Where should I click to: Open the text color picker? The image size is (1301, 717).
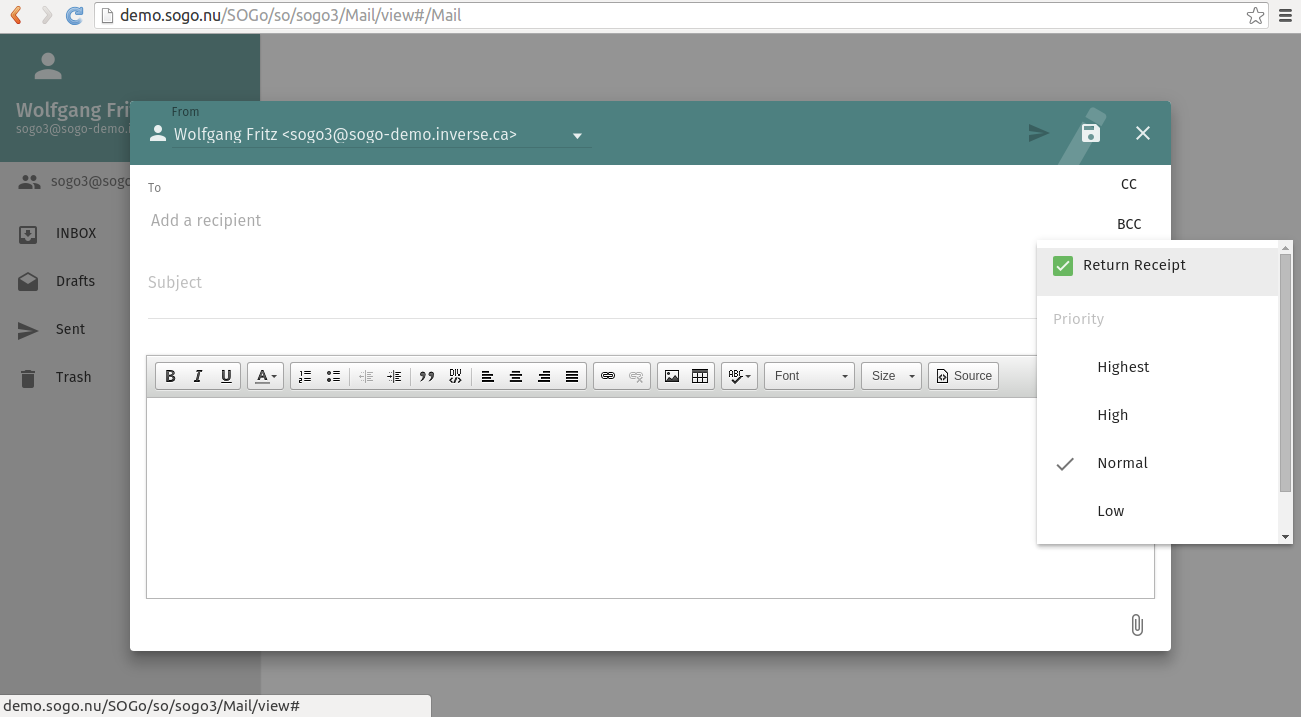tap(266, 376)
